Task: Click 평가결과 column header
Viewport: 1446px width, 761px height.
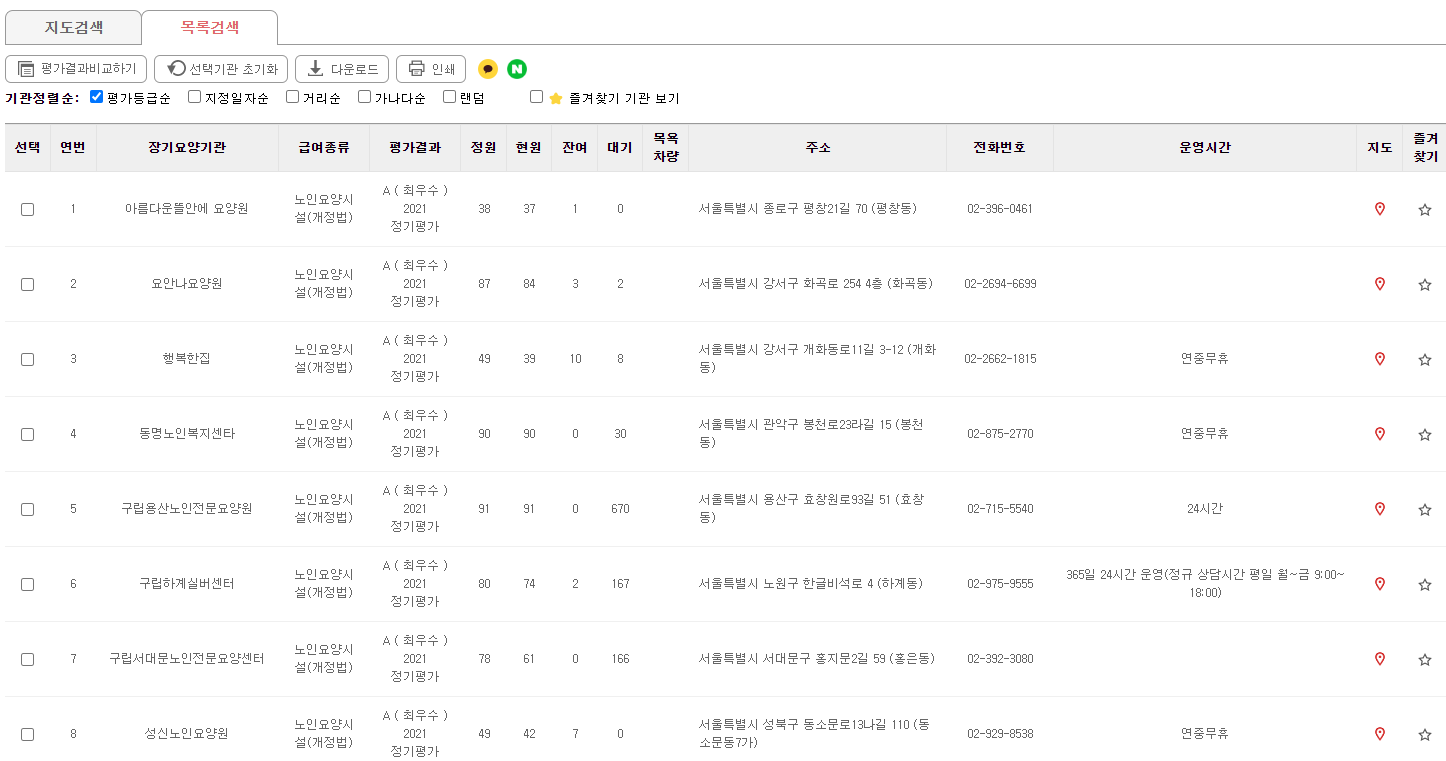Action: point(415,148)
